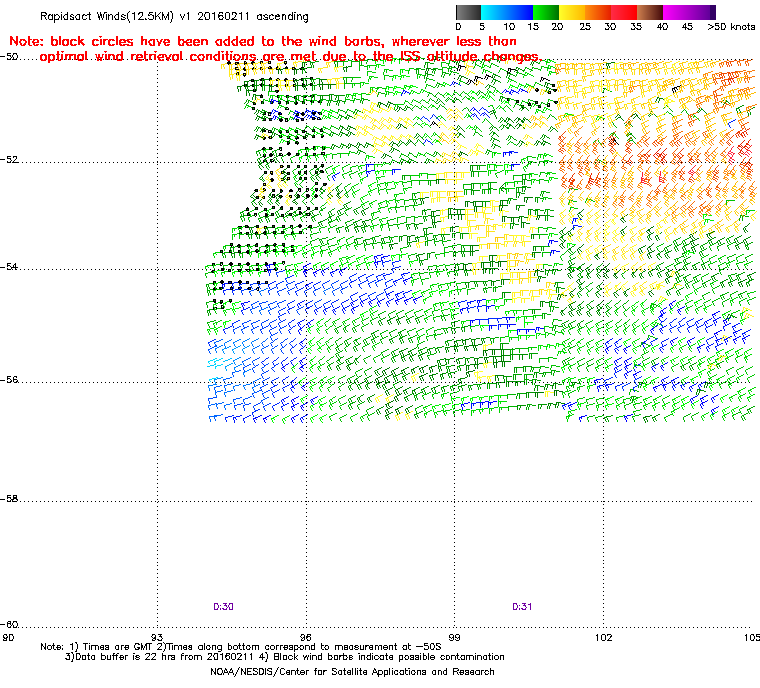Click the cyan-blue 5-15 knots legend segment
The width and height of the screenshot is (760, 688).
point(507,12)
